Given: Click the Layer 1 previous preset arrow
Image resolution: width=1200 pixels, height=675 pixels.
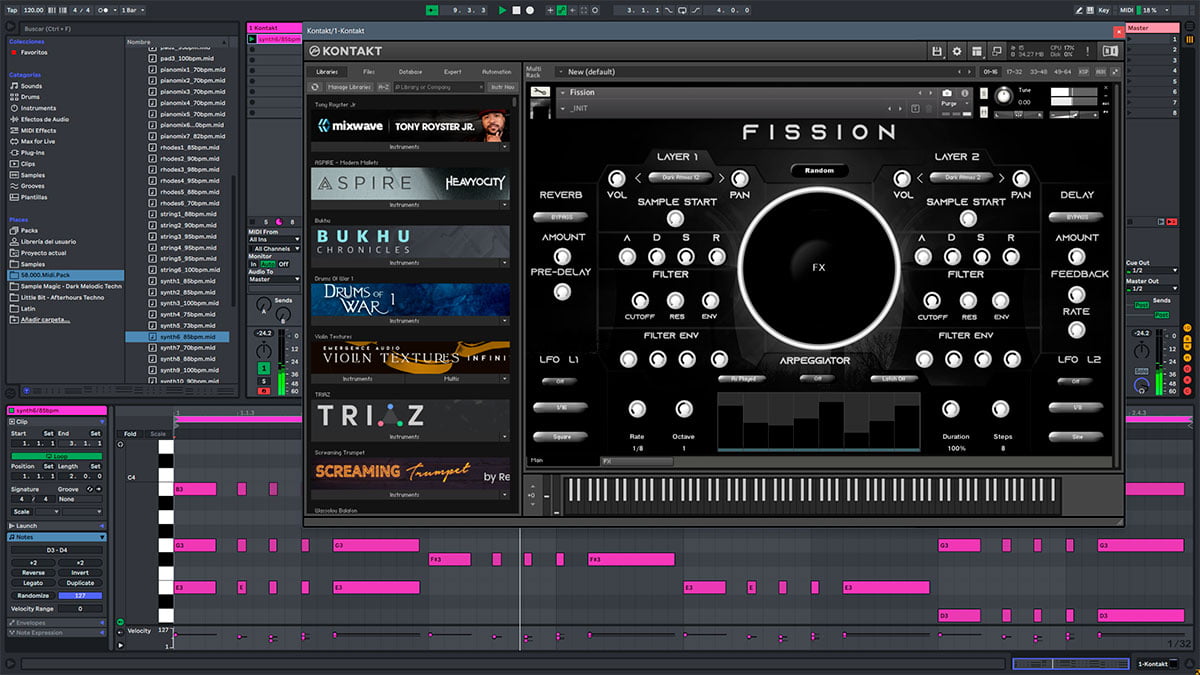Looking at the screenshot, I should pos(638,178).
